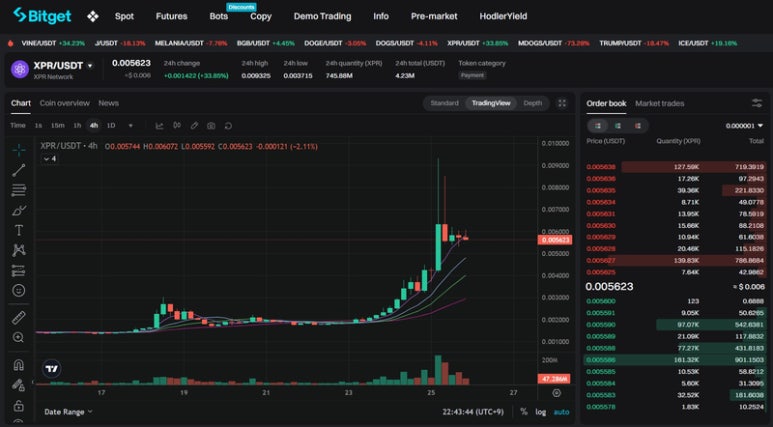Click the pencil drawing toolbar icon
Screen dimensions: 773x427
tap(194, 126)
